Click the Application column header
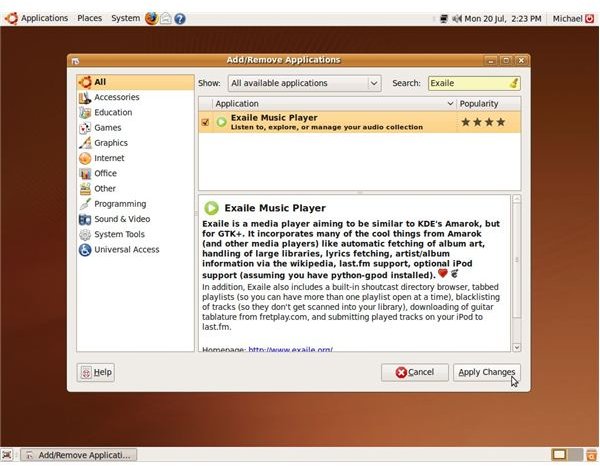 click(333, 104)
